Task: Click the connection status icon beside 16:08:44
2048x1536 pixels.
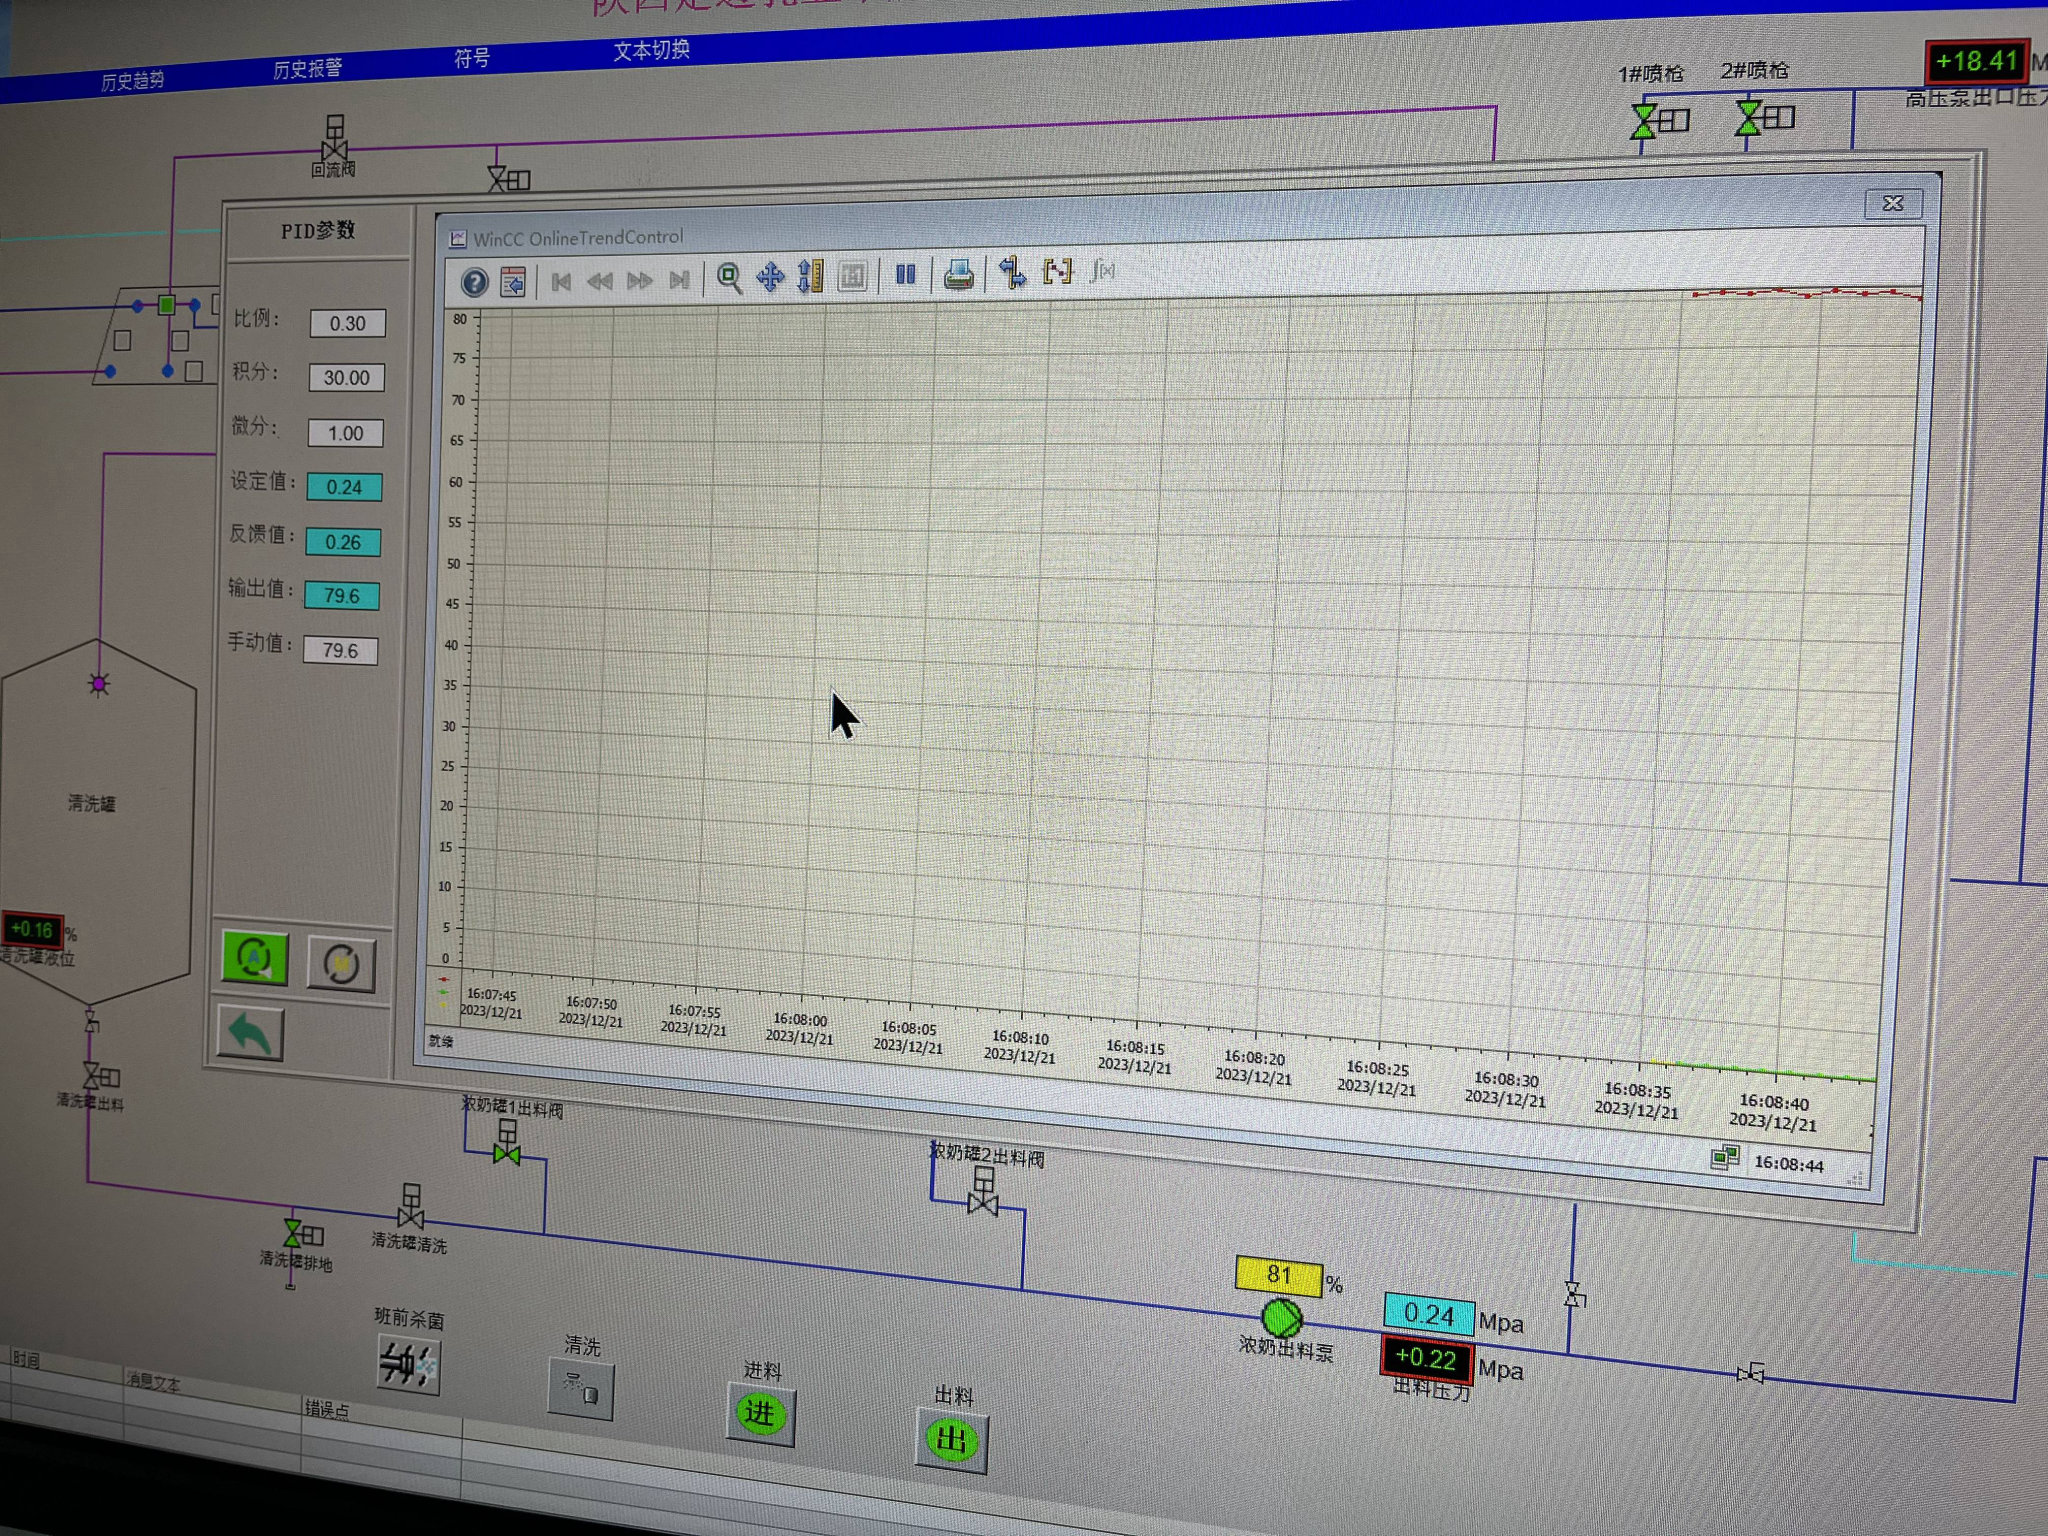Action: [x=1725, y=1157]
